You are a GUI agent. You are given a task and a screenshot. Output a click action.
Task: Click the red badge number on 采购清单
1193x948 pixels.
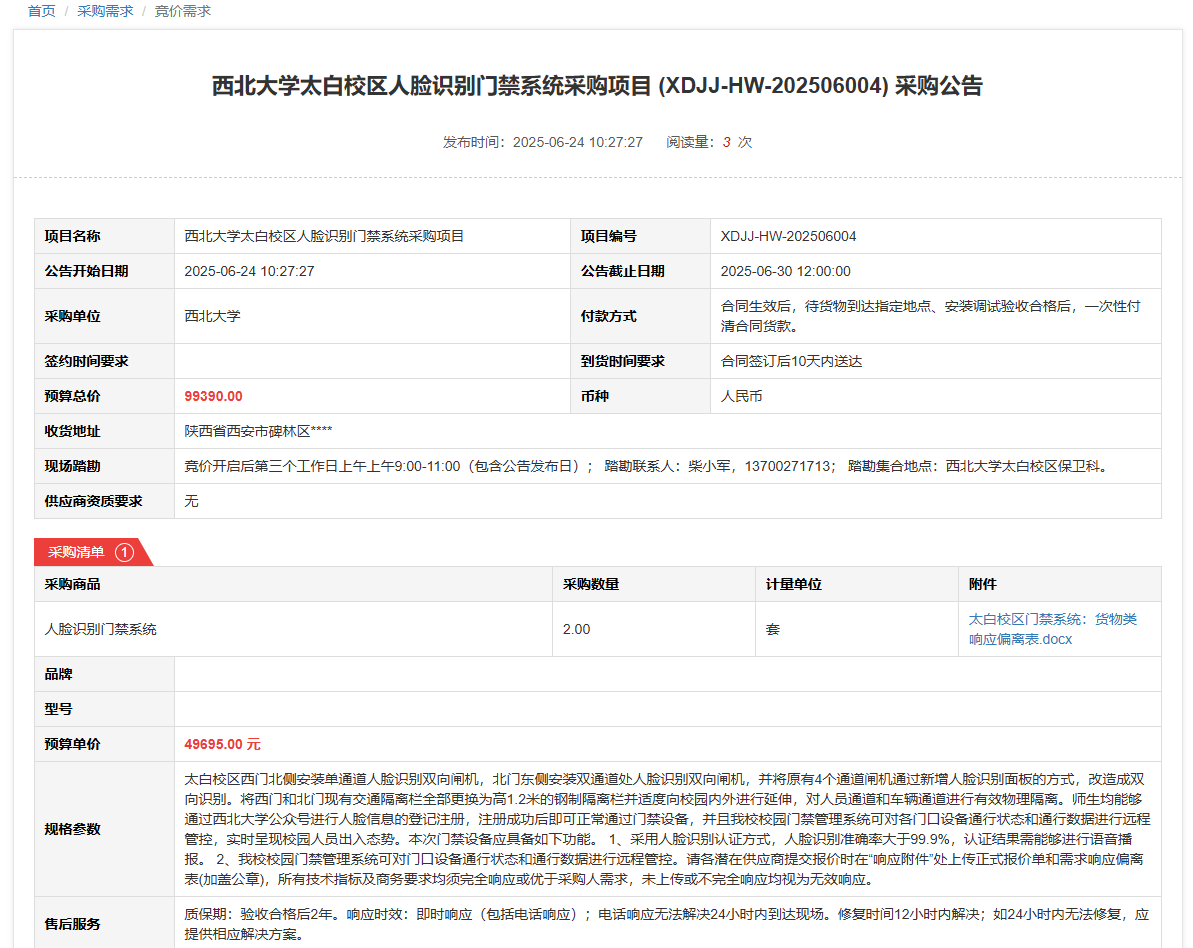124,552
